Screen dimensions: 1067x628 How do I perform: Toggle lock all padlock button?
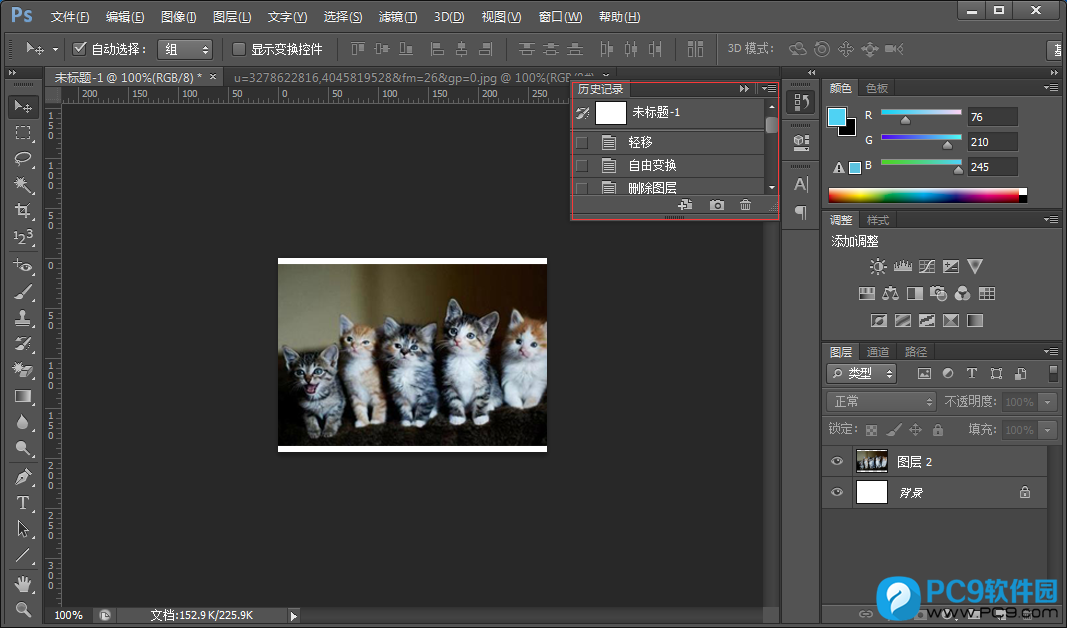pyautogui.click(x=938, y=429)
